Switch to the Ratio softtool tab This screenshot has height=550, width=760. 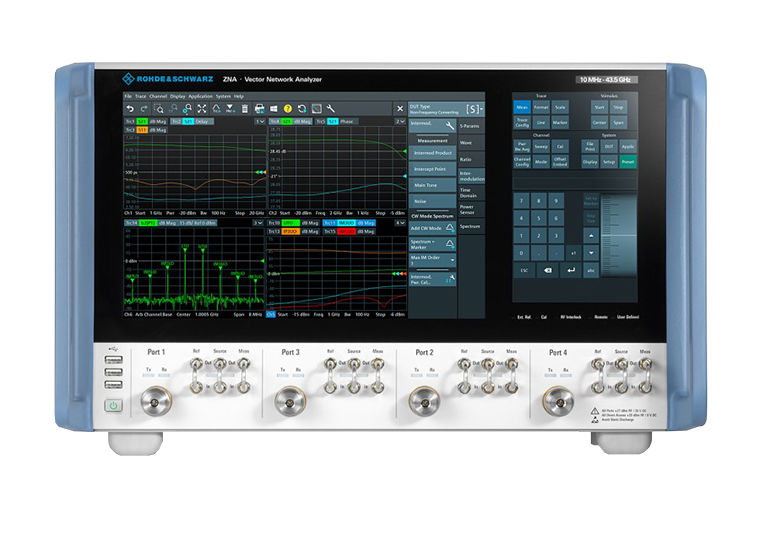coord(470,159)
